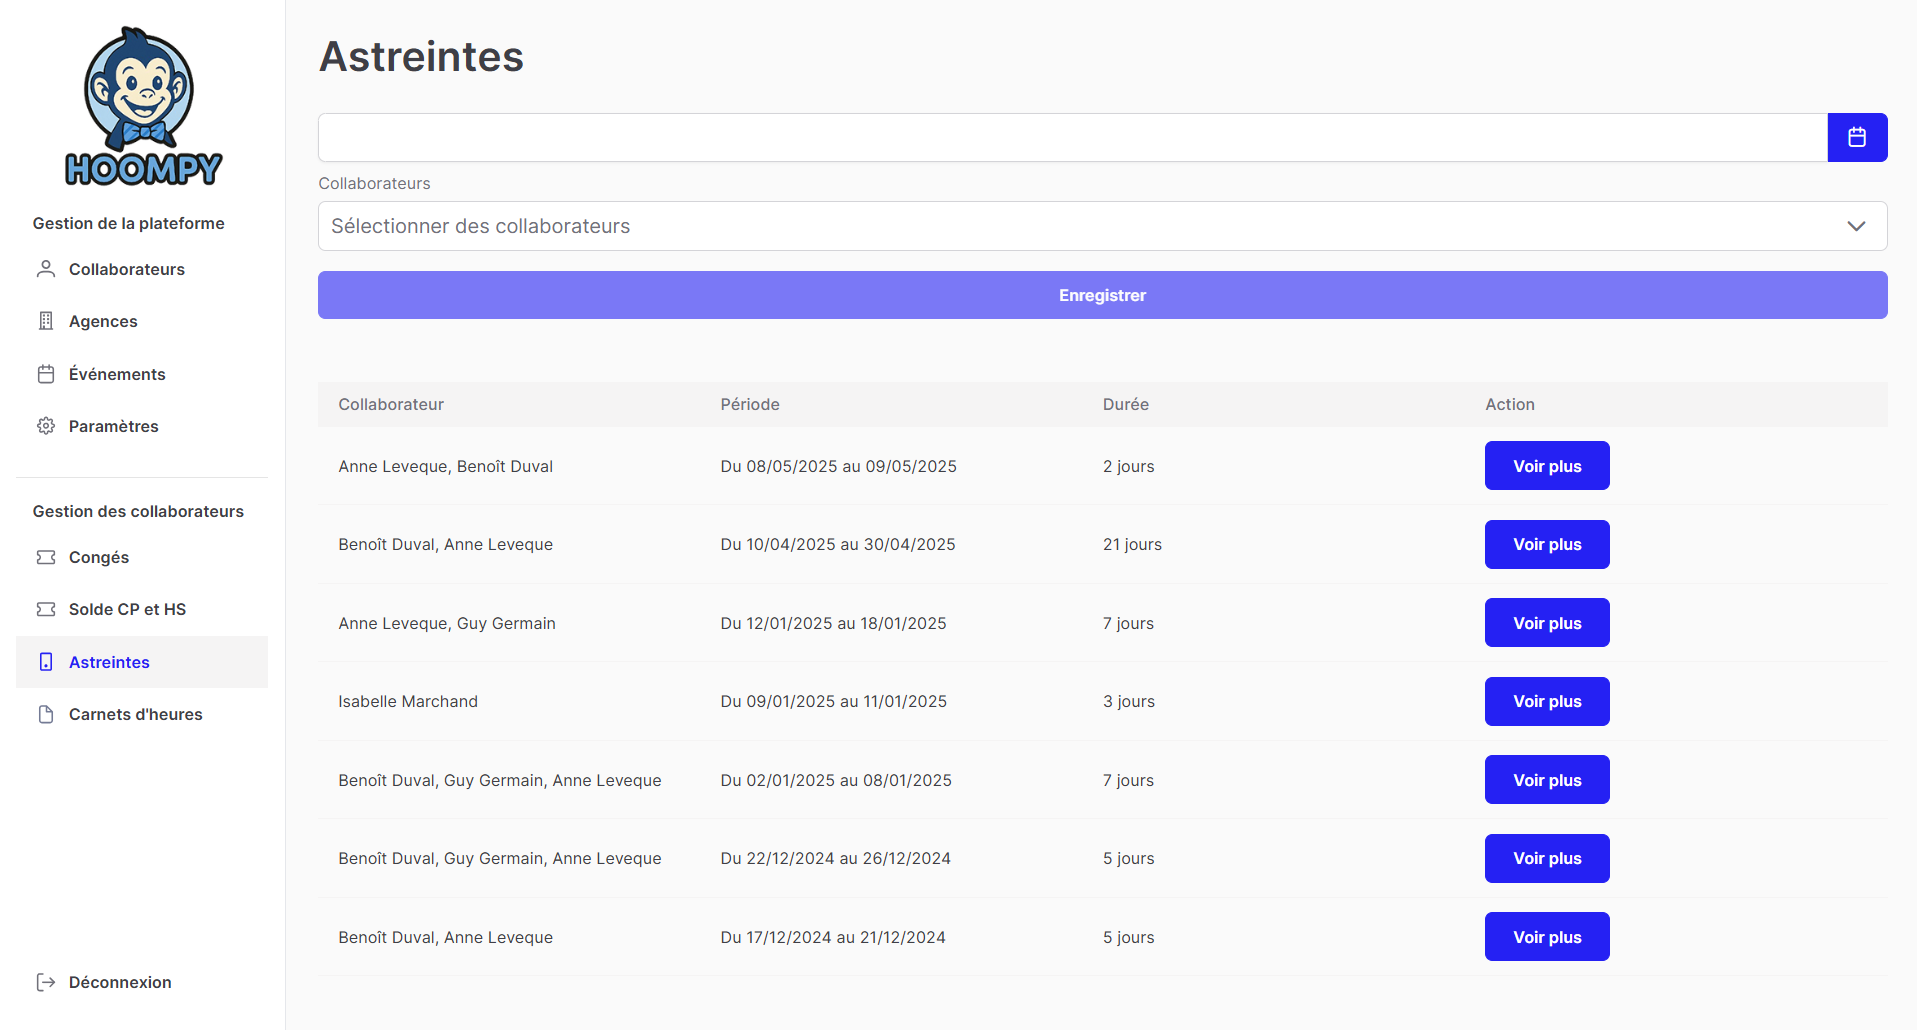The height and width of the screenshot is (1030, 1917).
Task: Open Voir plus for 17/12/2024 period
Action: (1546, 937)
